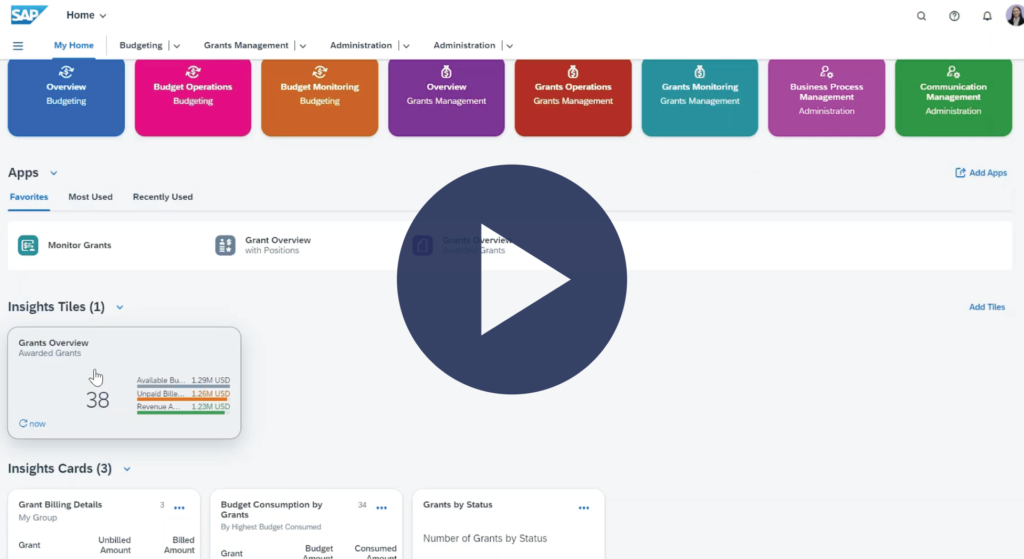Open the Grants Operations tile
Viewport: 1024px width, 559px height.
coord(573,95)
